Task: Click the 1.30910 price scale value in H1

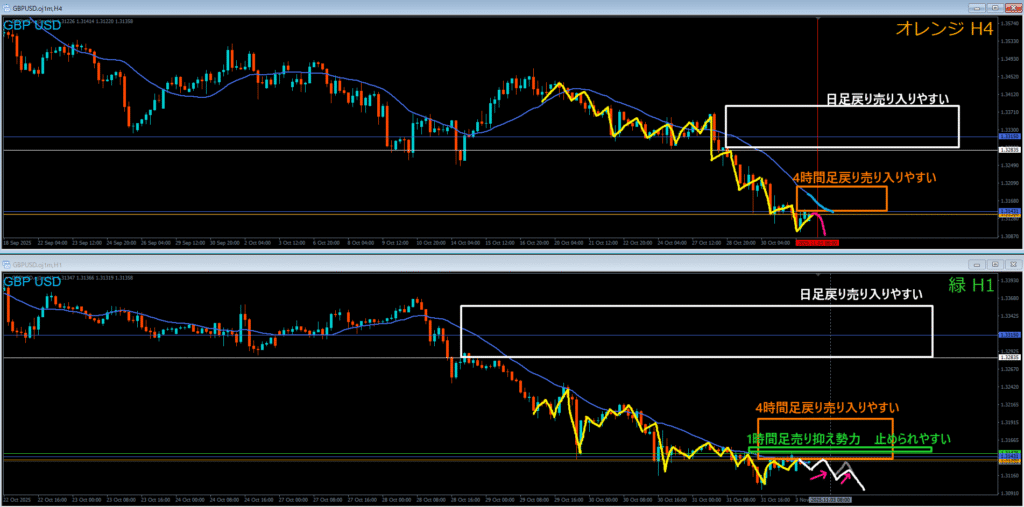Action: coord(1010,493)
